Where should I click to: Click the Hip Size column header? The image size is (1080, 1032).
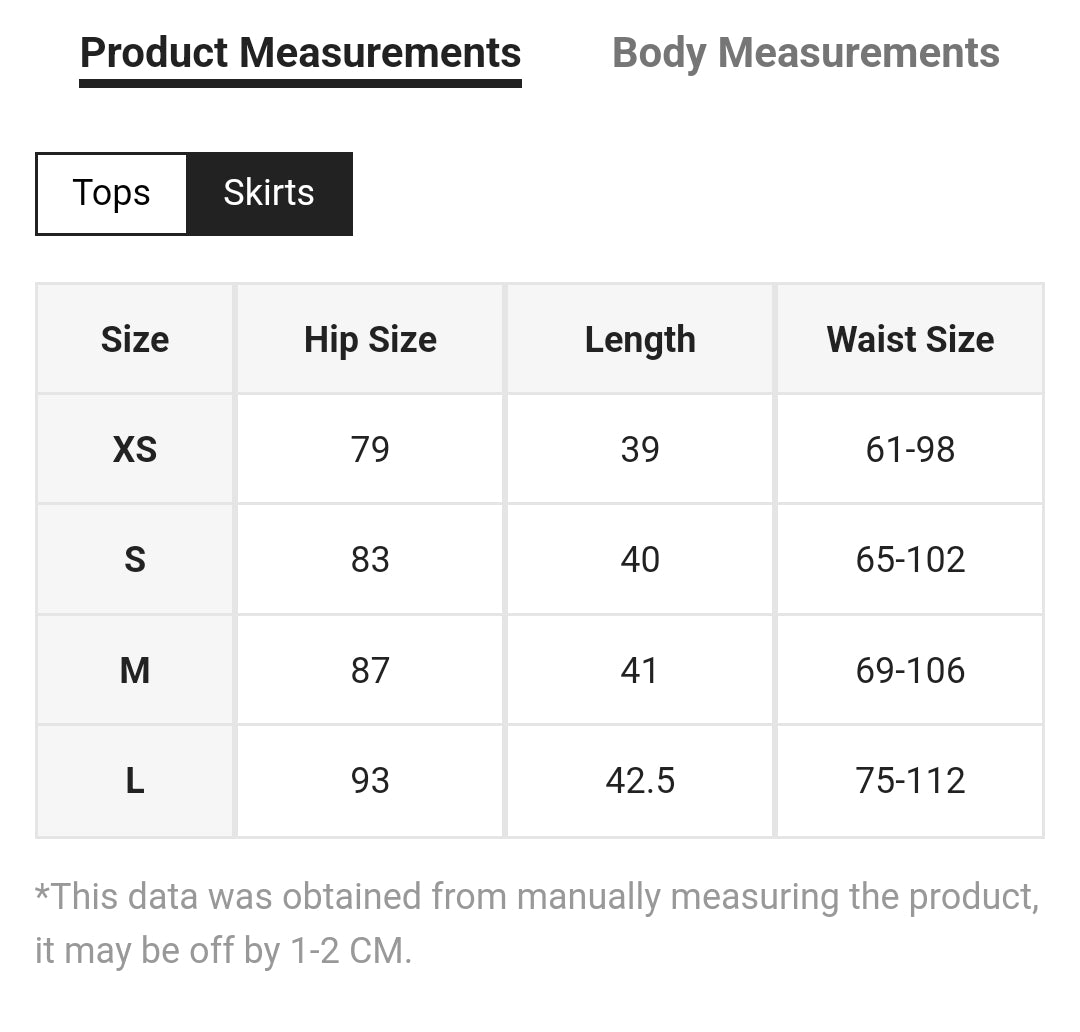(x=370, y=340)
